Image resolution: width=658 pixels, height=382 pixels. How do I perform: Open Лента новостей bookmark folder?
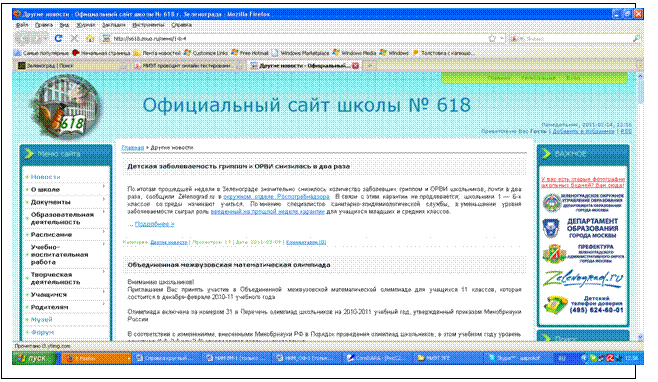(x=157, y=53)
